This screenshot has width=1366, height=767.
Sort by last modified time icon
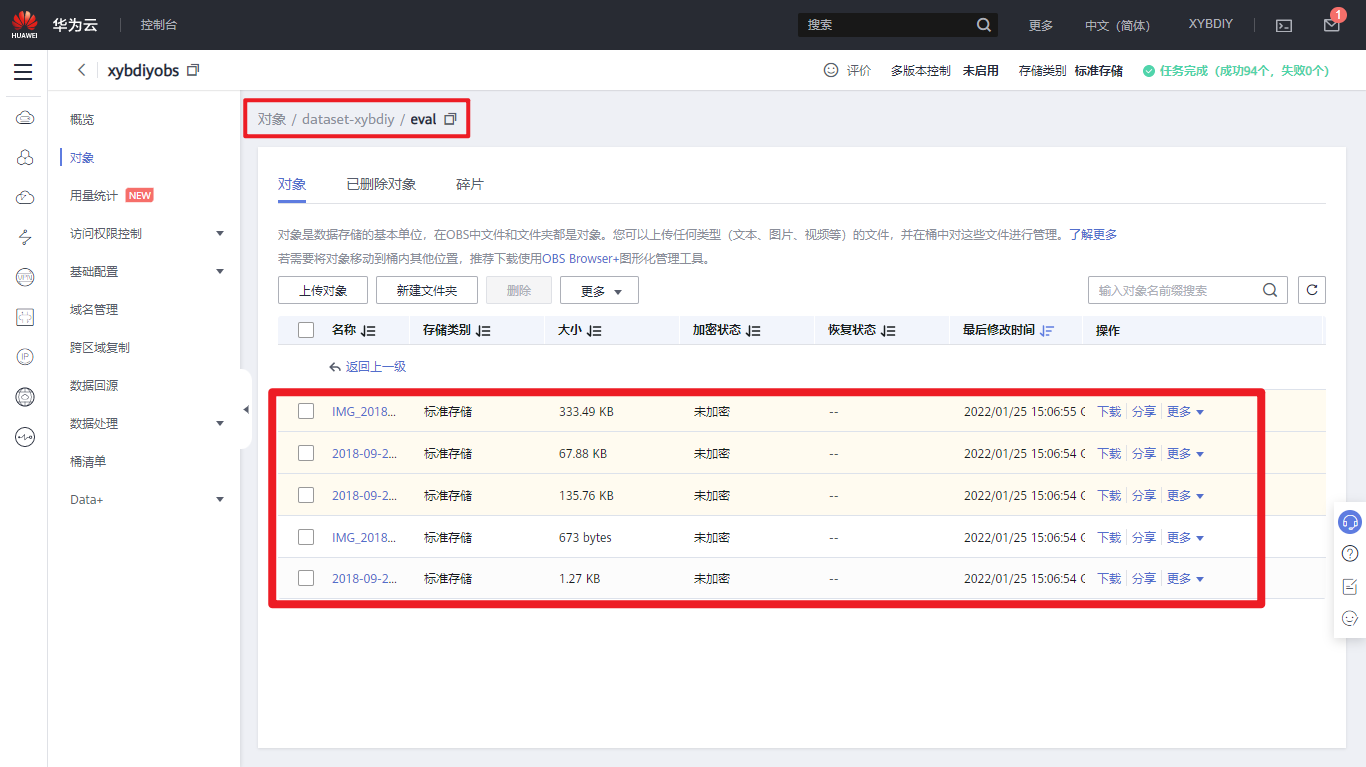(1047, 331)
